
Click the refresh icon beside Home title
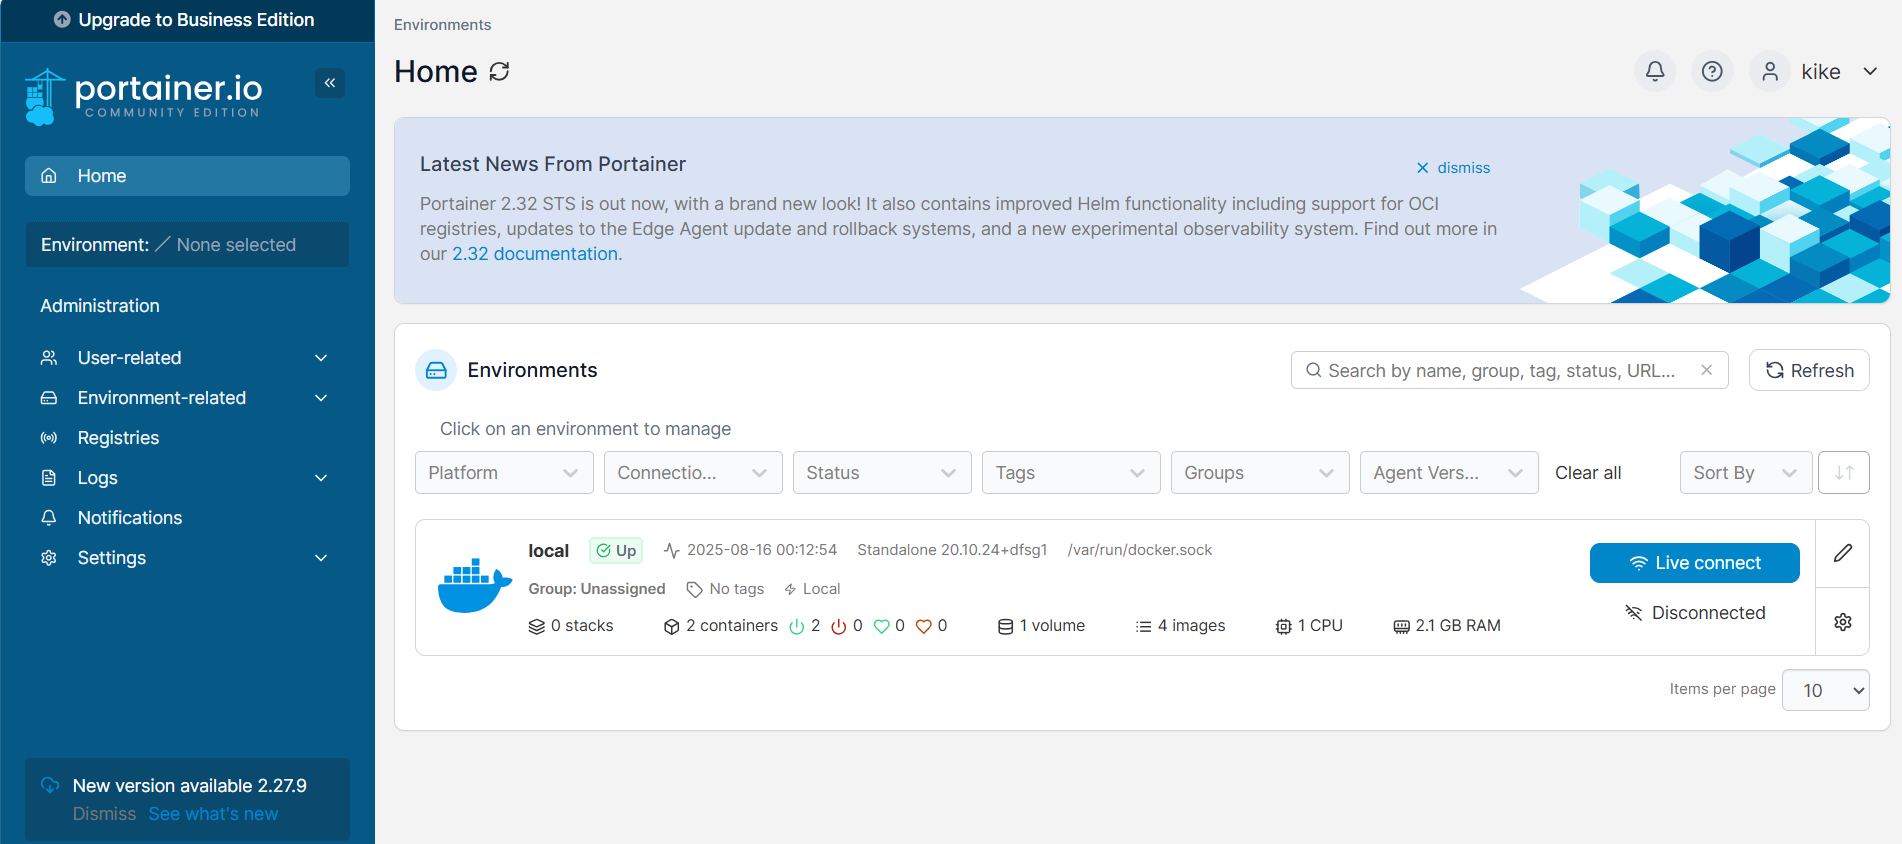click(x=499, y=72)
